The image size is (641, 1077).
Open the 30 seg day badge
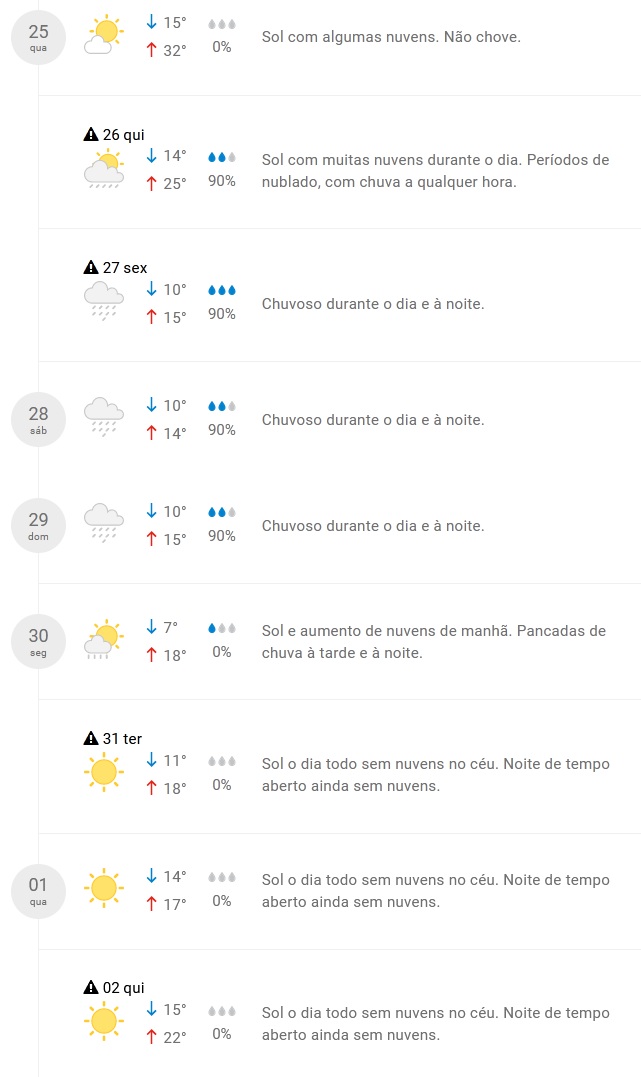pyautogui.click(x=38, y=641)
